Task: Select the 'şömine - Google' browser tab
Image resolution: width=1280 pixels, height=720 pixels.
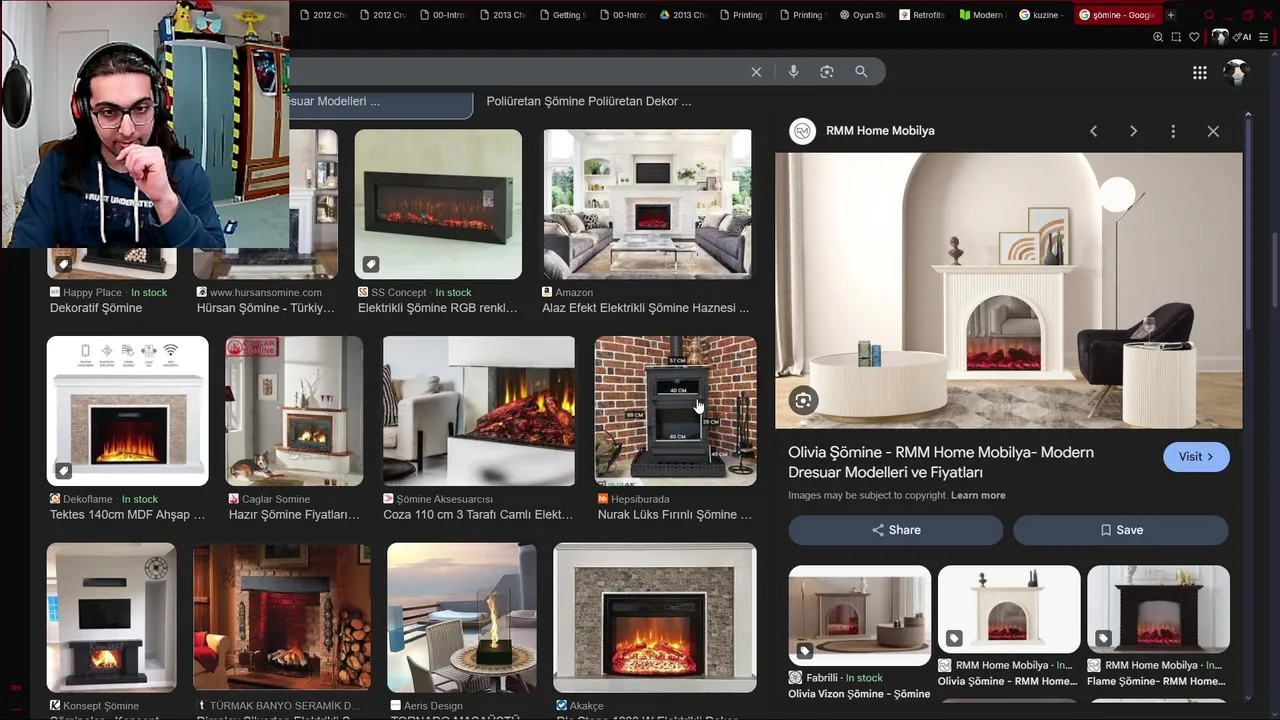Action: click(x=1116, y=15)
